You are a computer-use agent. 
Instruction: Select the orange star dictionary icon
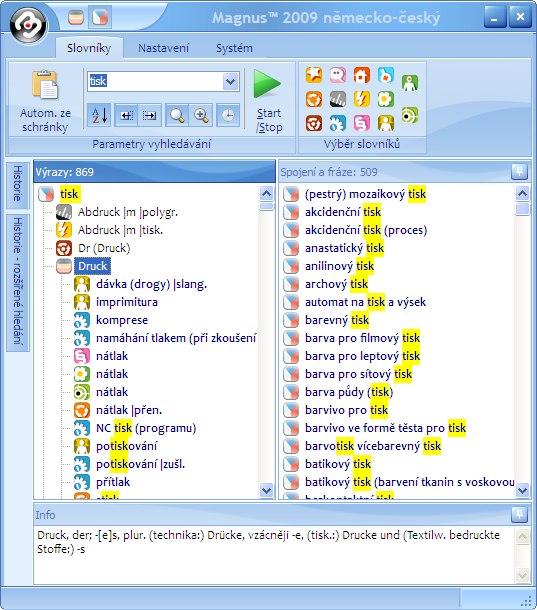314,75
